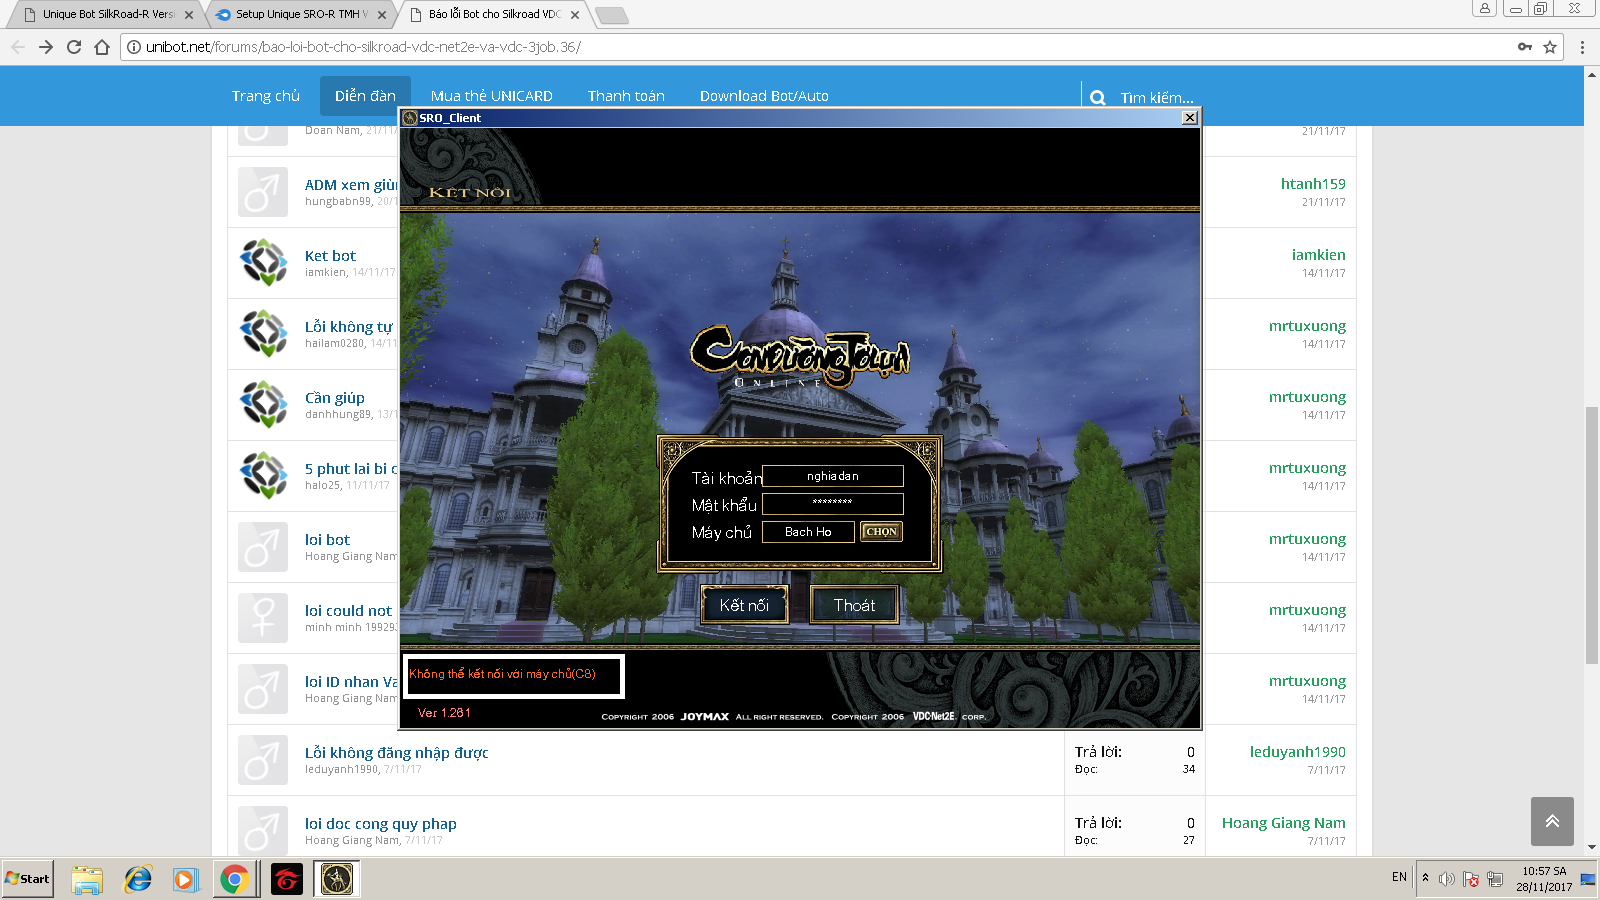Click the EN language indicator
This screenshot has height=900, width=1600.
(x=1399, y=877)
